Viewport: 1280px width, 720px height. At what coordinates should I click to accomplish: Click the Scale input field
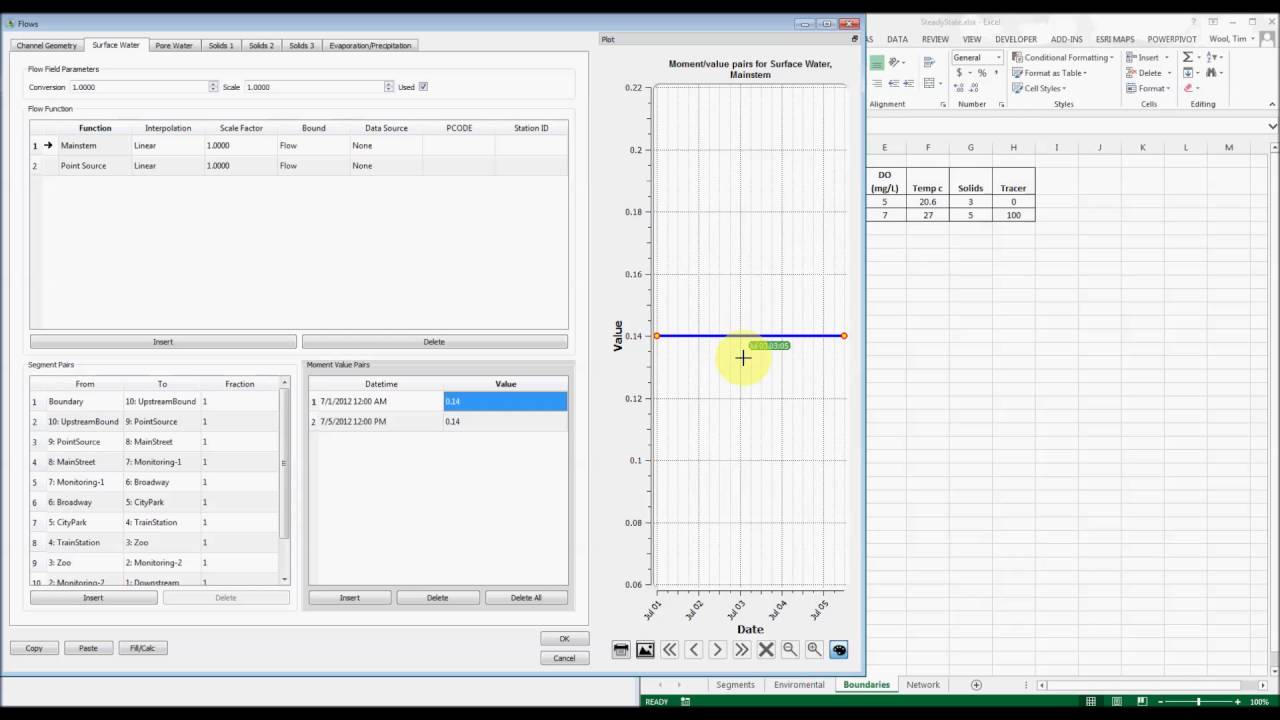pos(315,87)
